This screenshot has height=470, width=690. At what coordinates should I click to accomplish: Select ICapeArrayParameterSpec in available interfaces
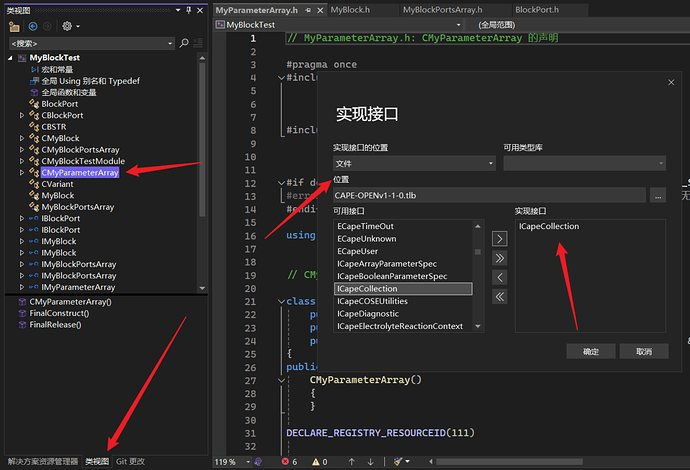387,264
